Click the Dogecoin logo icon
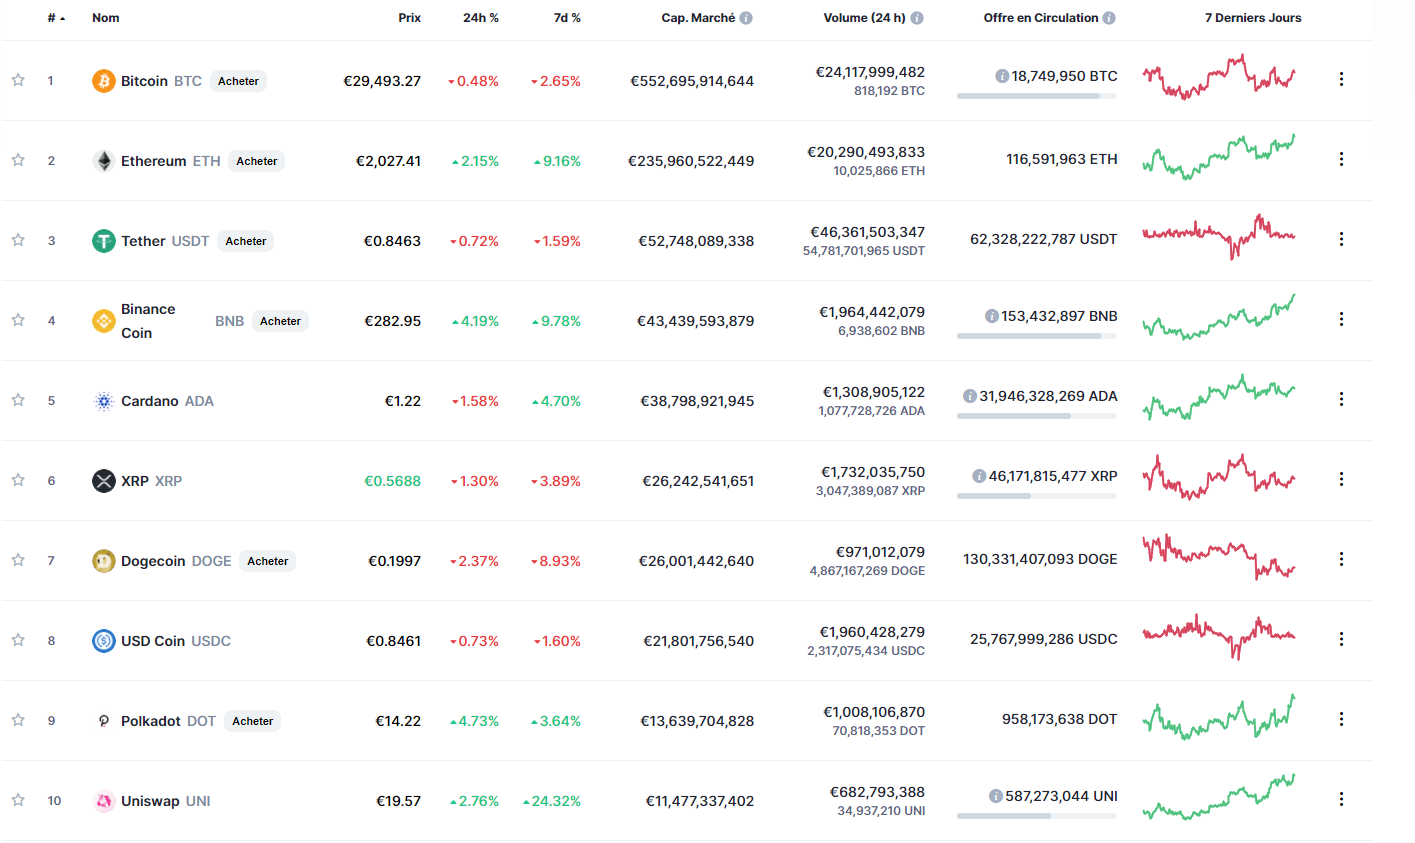 pos(104,561)
